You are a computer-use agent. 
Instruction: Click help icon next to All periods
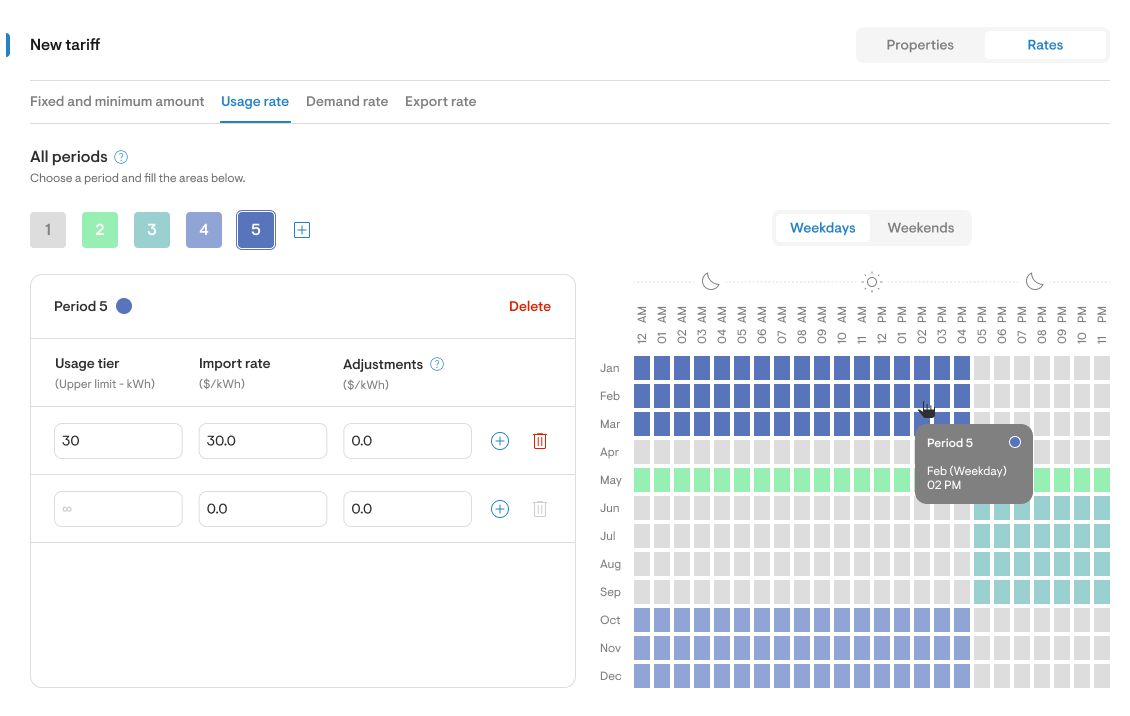pos(121,157)
